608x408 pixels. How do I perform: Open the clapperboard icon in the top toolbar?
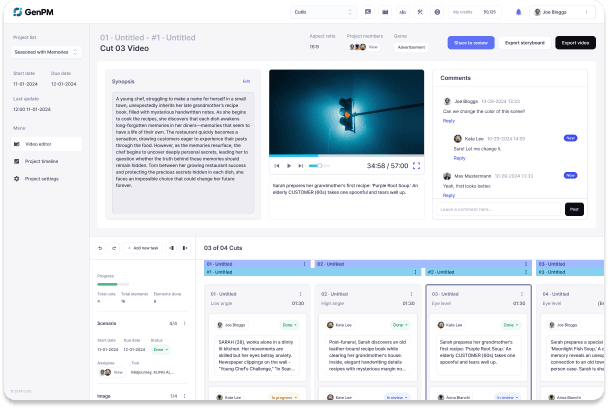click(x=385, y=12)
